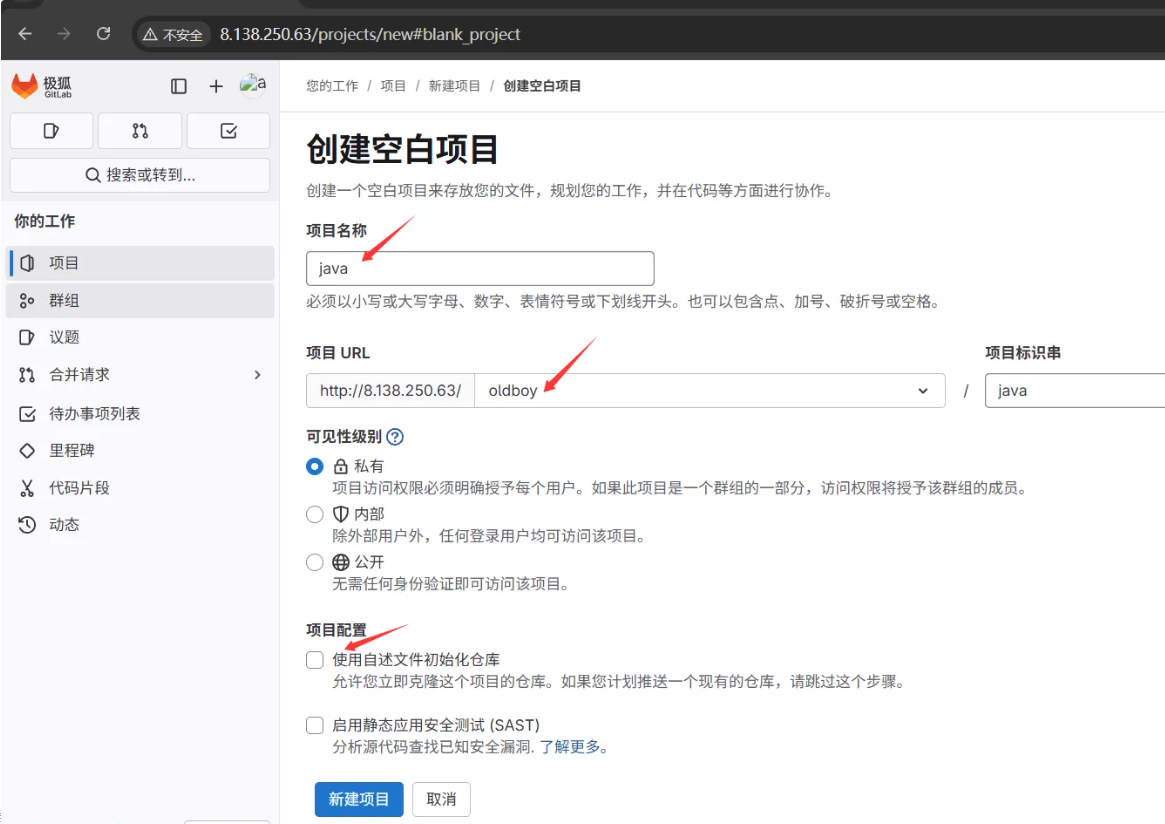Select the 公开 visibility radio button

tap(315, 562)
